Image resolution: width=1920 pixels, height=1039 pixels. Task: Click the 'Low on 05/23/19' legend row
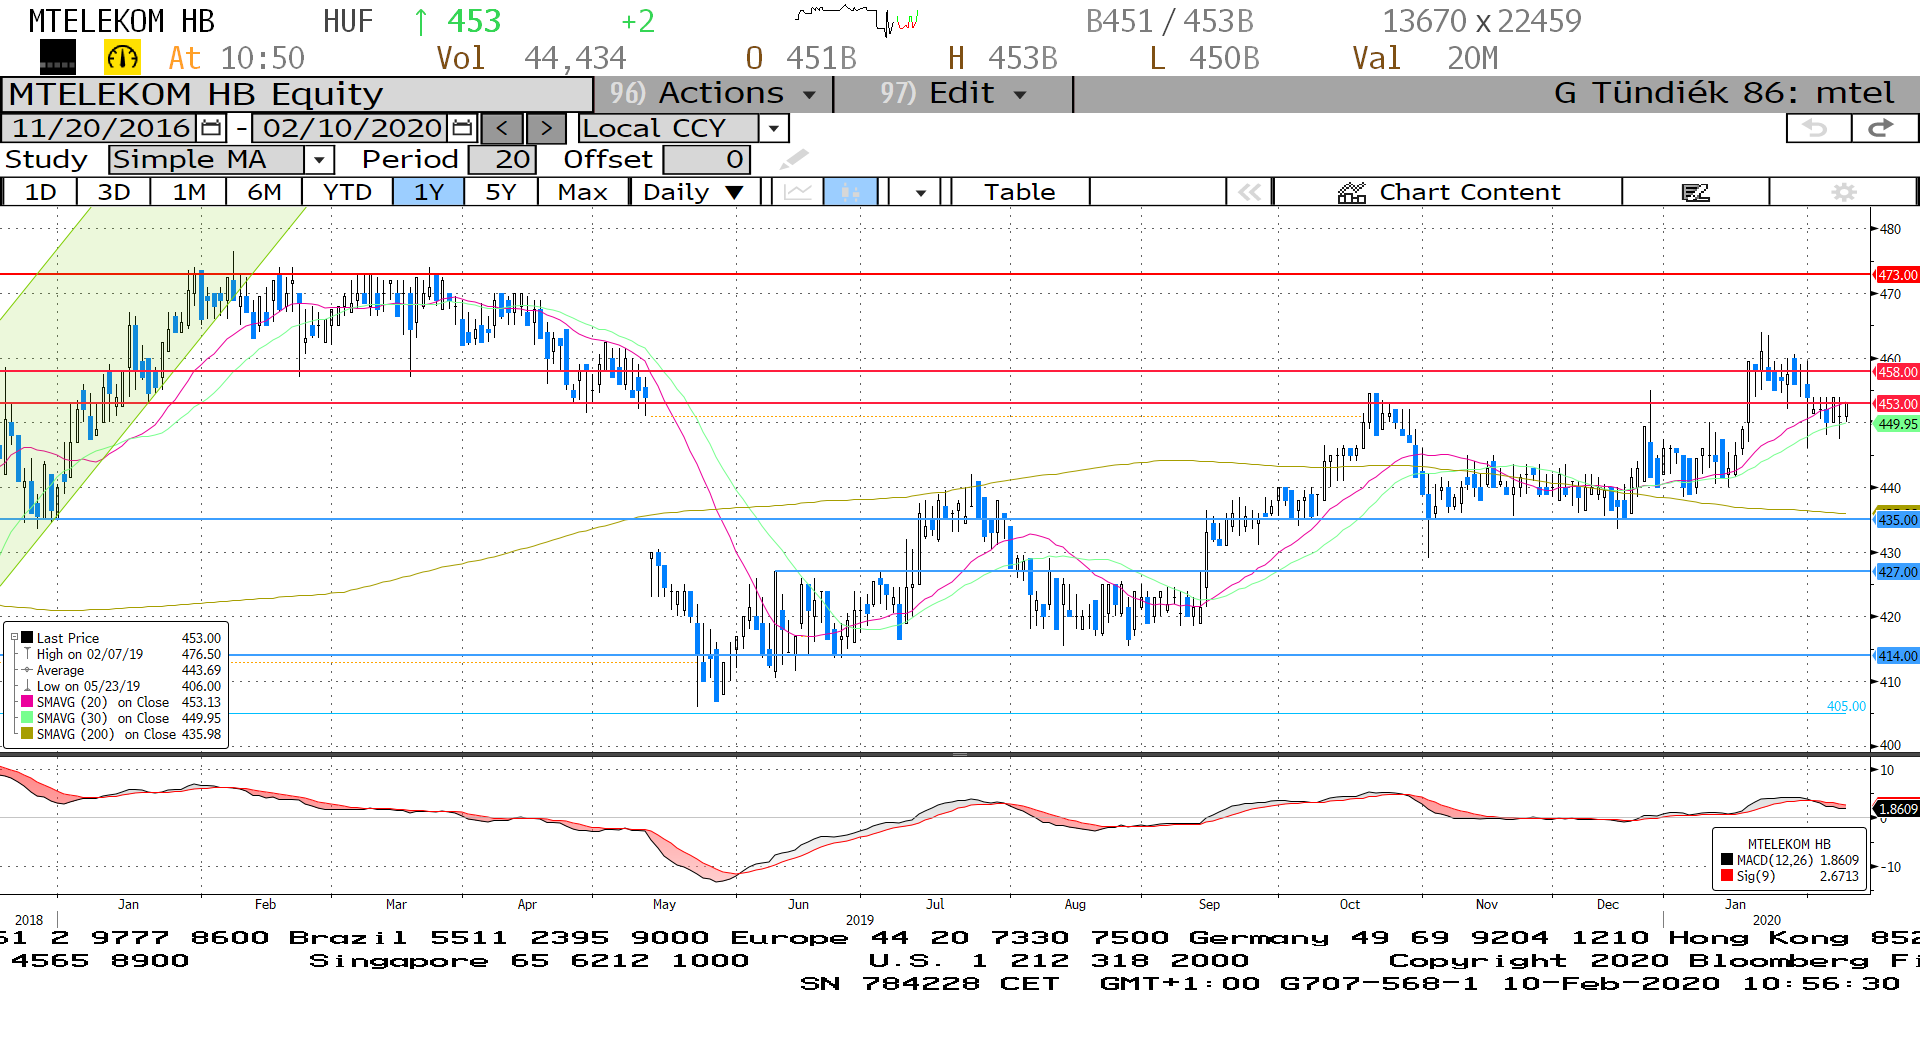(121, 686)
